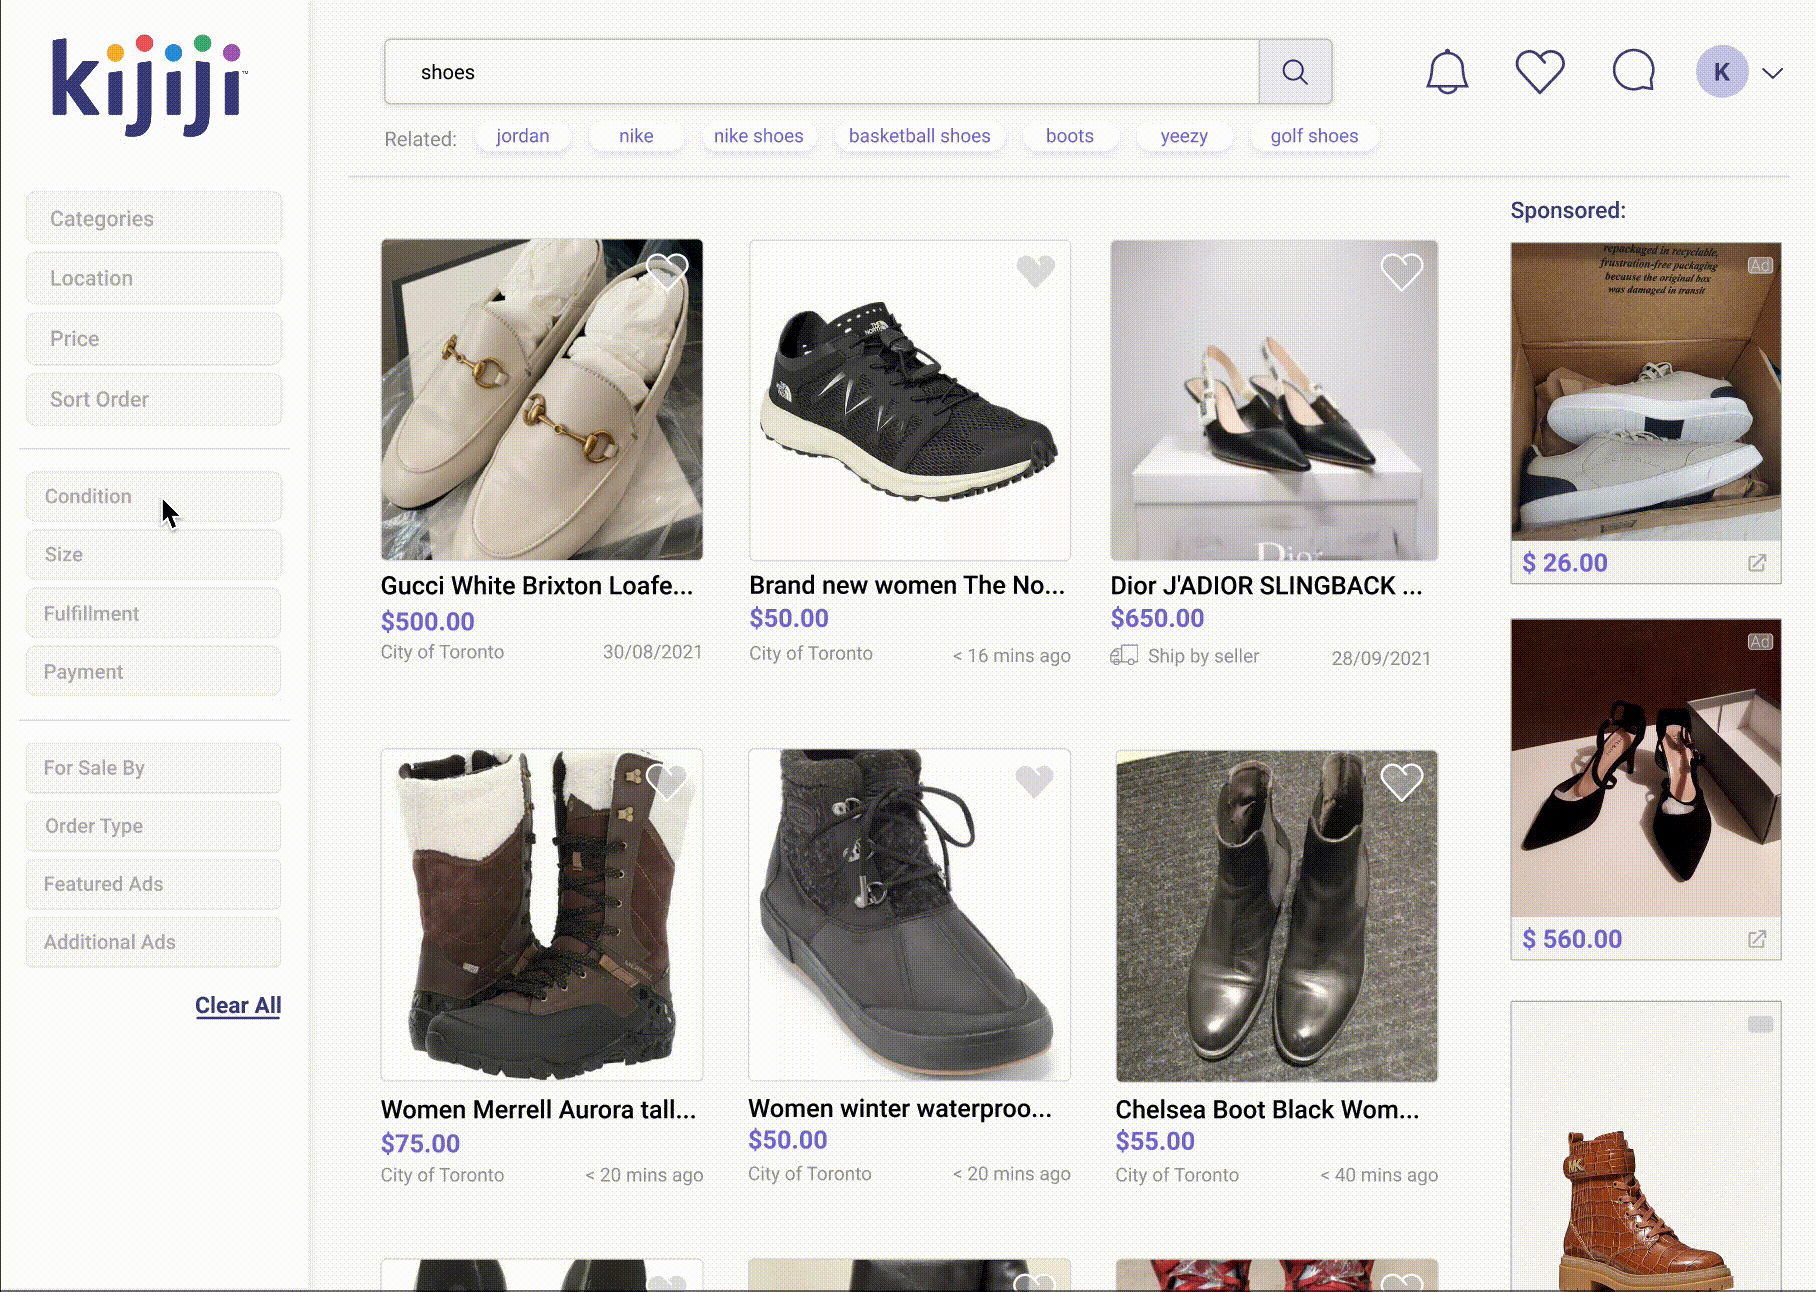Expand the Condition filter
Screen dimensions: 1816x1292
click(x=154, y=496)
